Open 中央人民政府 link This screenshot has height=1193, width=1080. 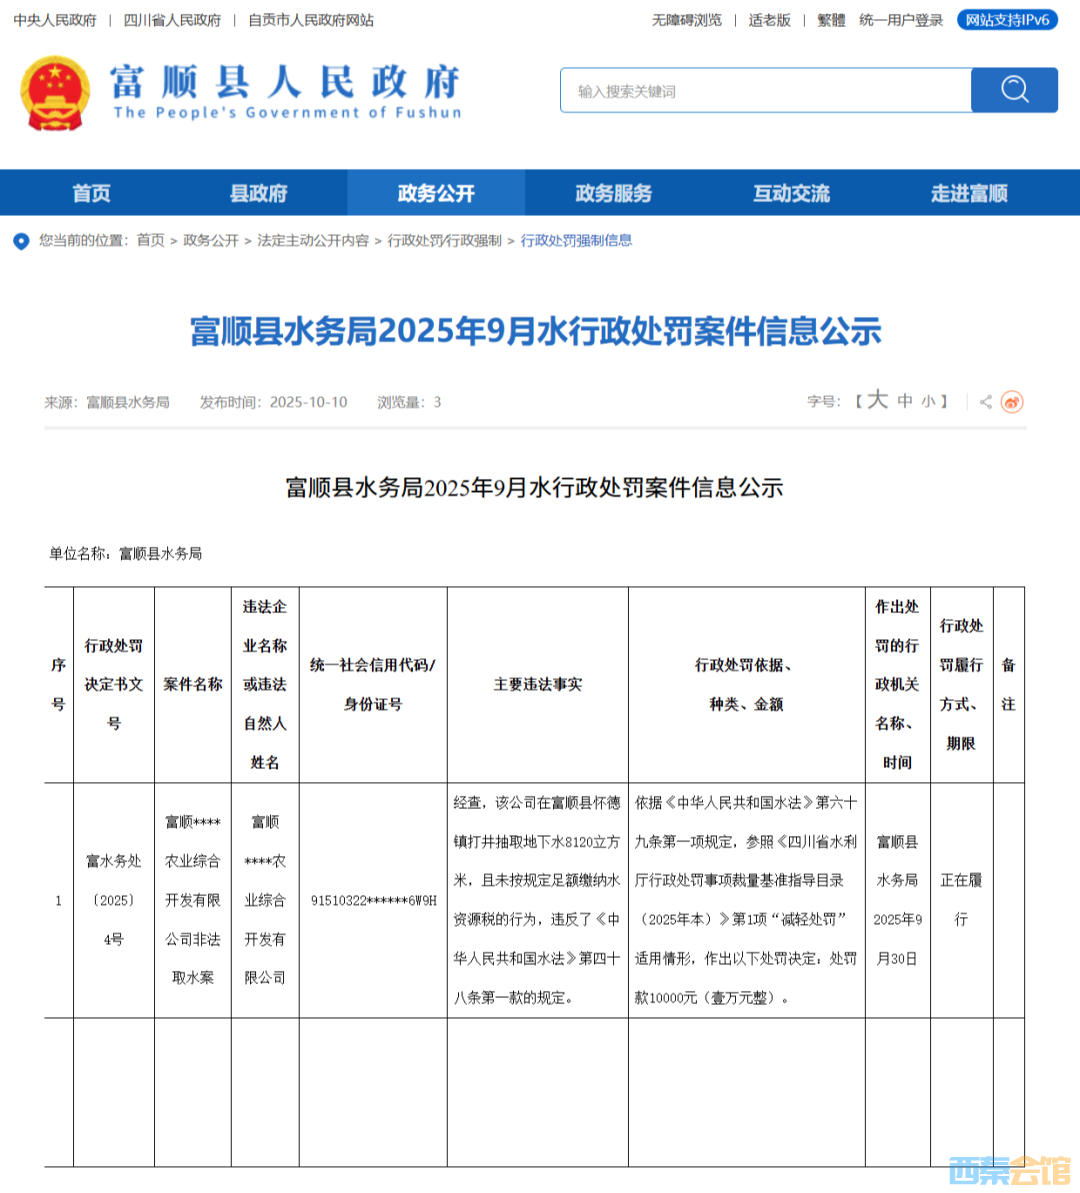[55, 20]
